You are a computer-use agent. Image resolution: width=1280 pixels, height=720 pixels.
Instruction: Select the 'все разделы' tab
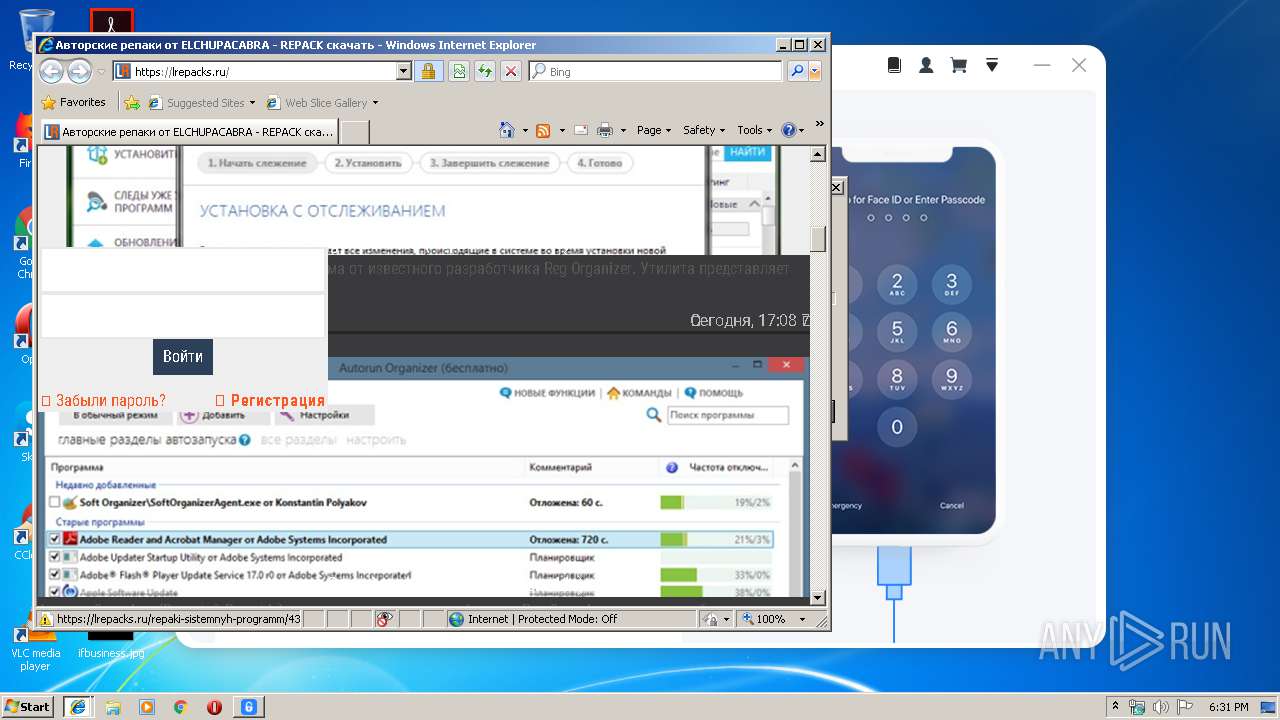coord(298,439)
